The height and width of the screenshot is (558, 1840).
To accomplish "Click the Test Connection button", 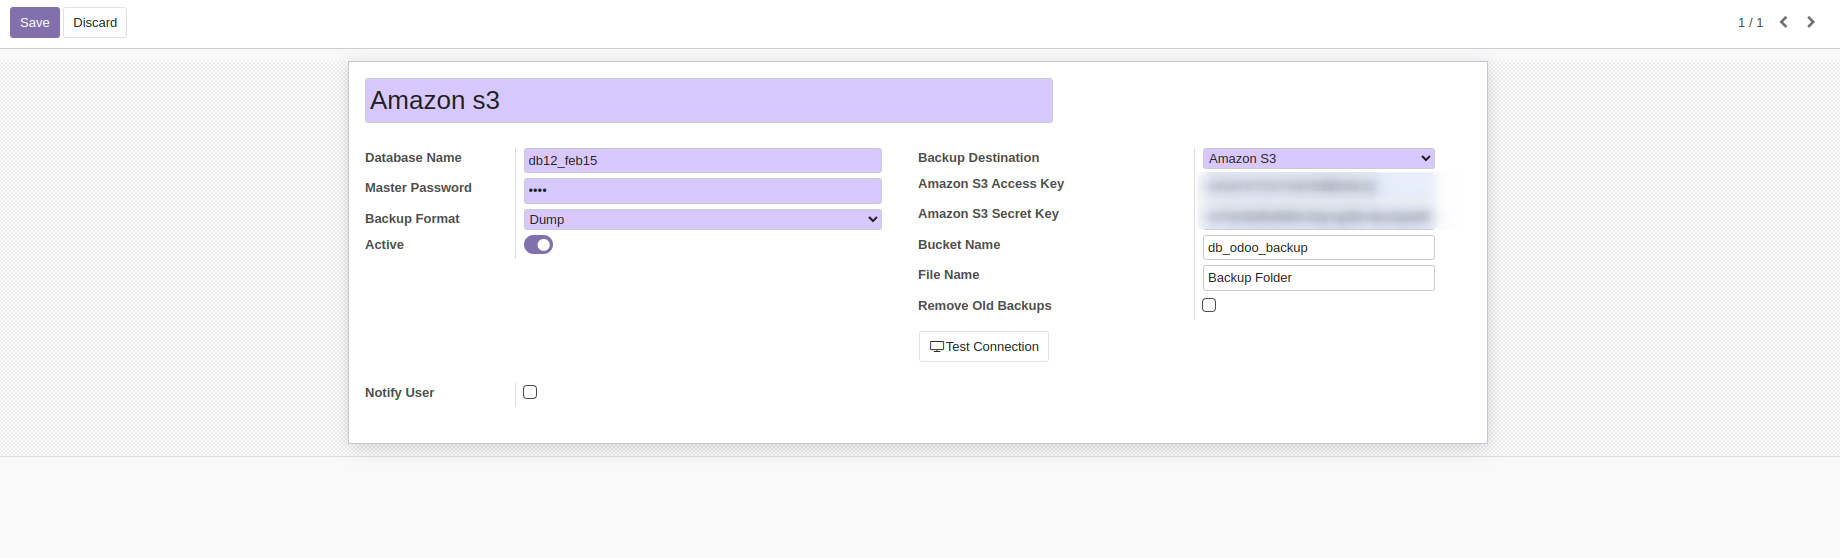I will coord(984,346).
